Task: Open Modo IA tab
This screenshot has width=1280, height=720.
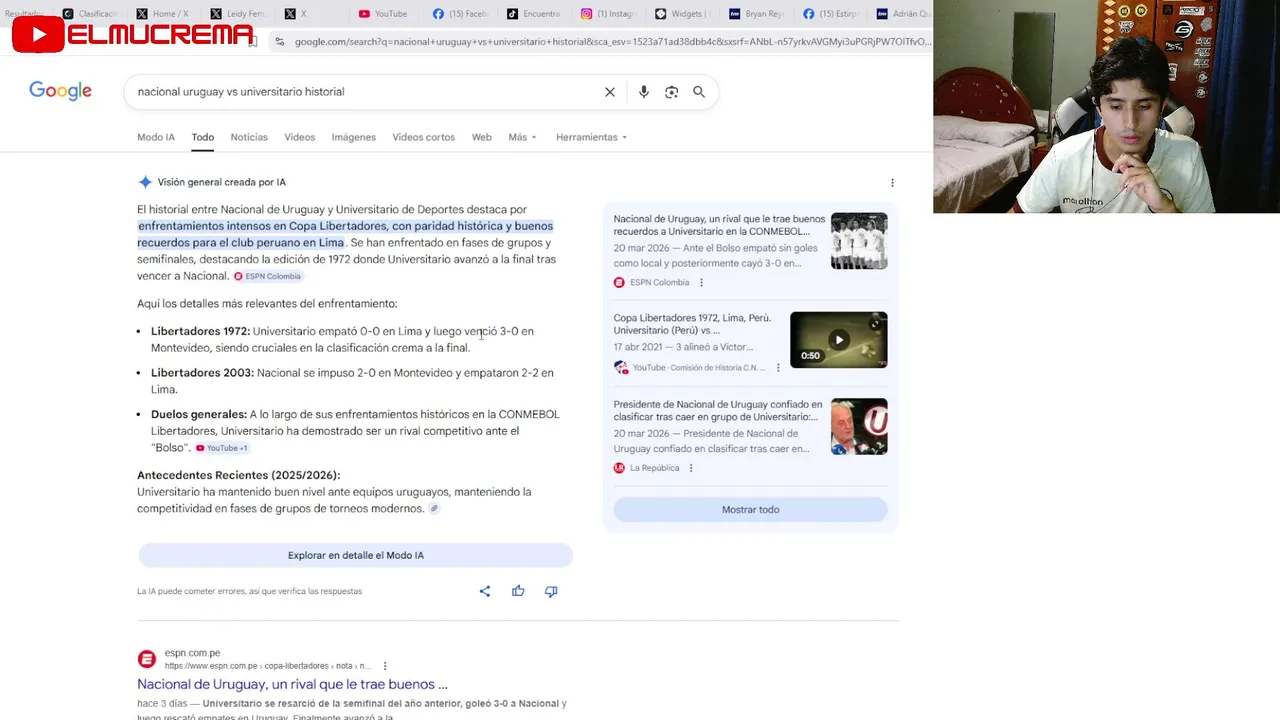Action: point(156,137)
